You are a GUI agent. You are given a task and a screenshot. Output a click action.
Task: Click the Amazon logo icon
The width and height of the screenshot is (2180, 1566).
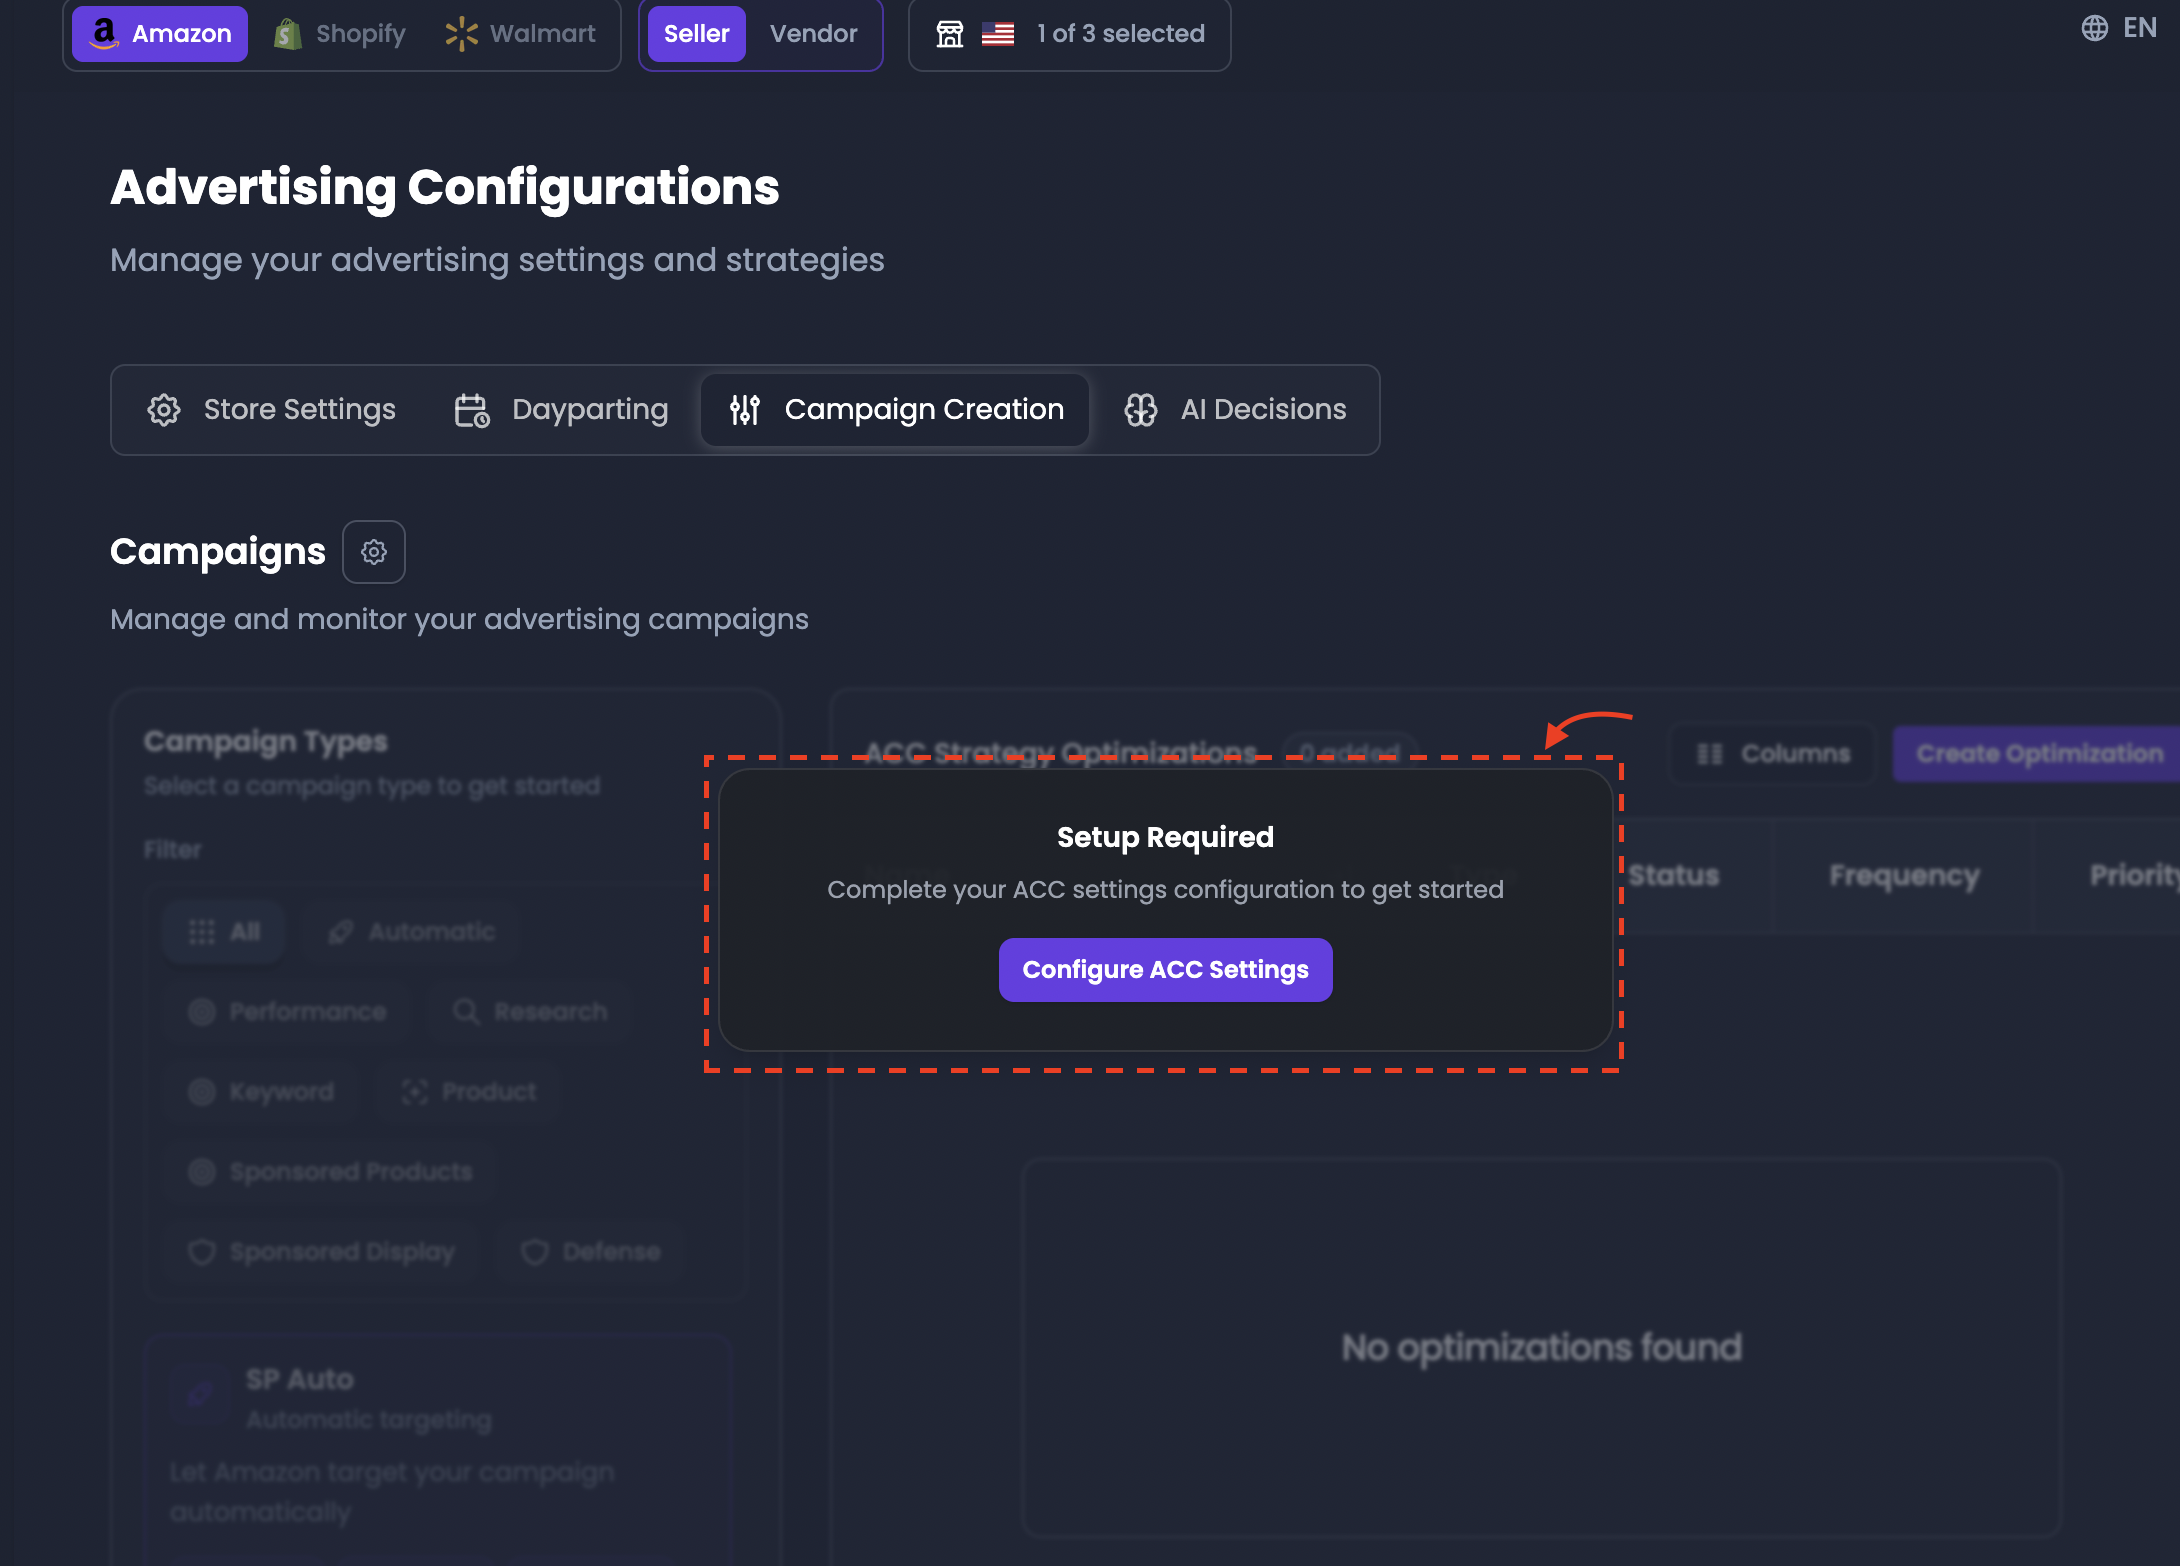coord(104,34)
